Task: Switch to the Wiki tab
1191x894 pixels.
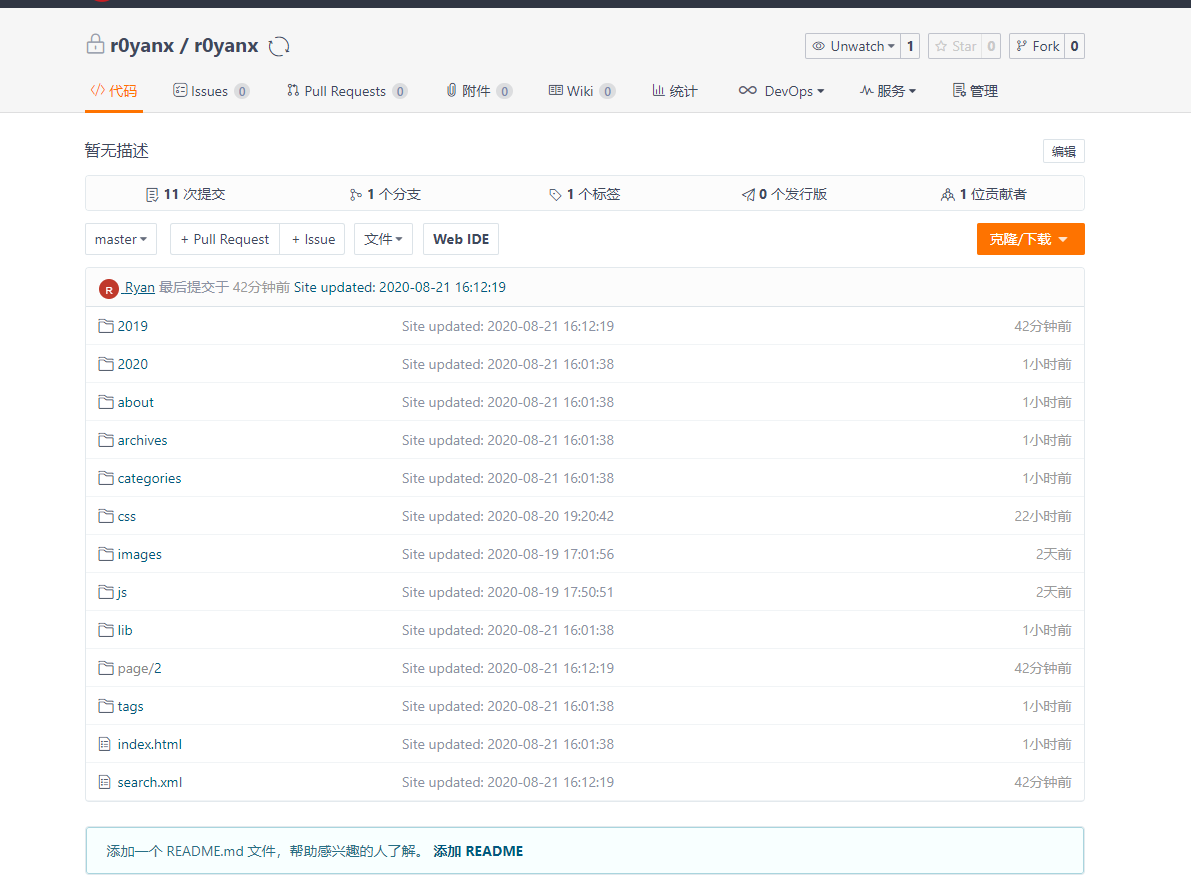Action: [x=581, y=91]
